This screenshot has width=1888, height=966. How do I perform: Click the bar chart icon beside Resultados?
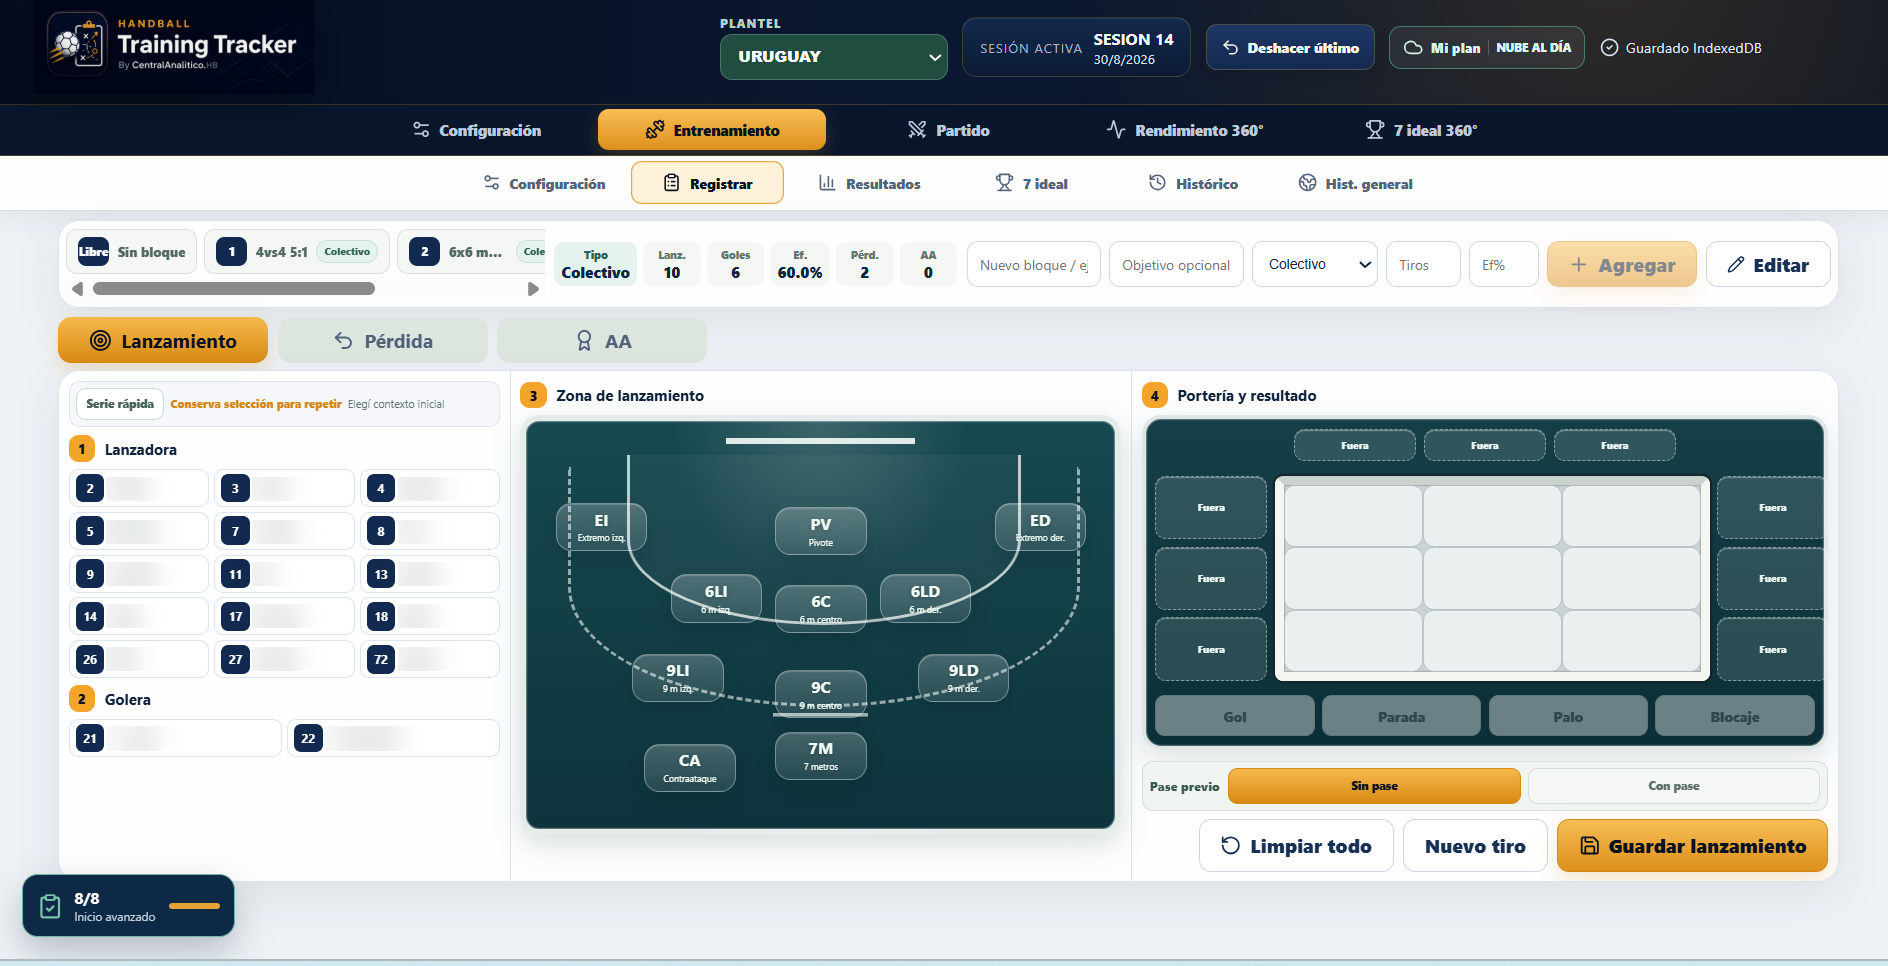(x=827, y=183)
